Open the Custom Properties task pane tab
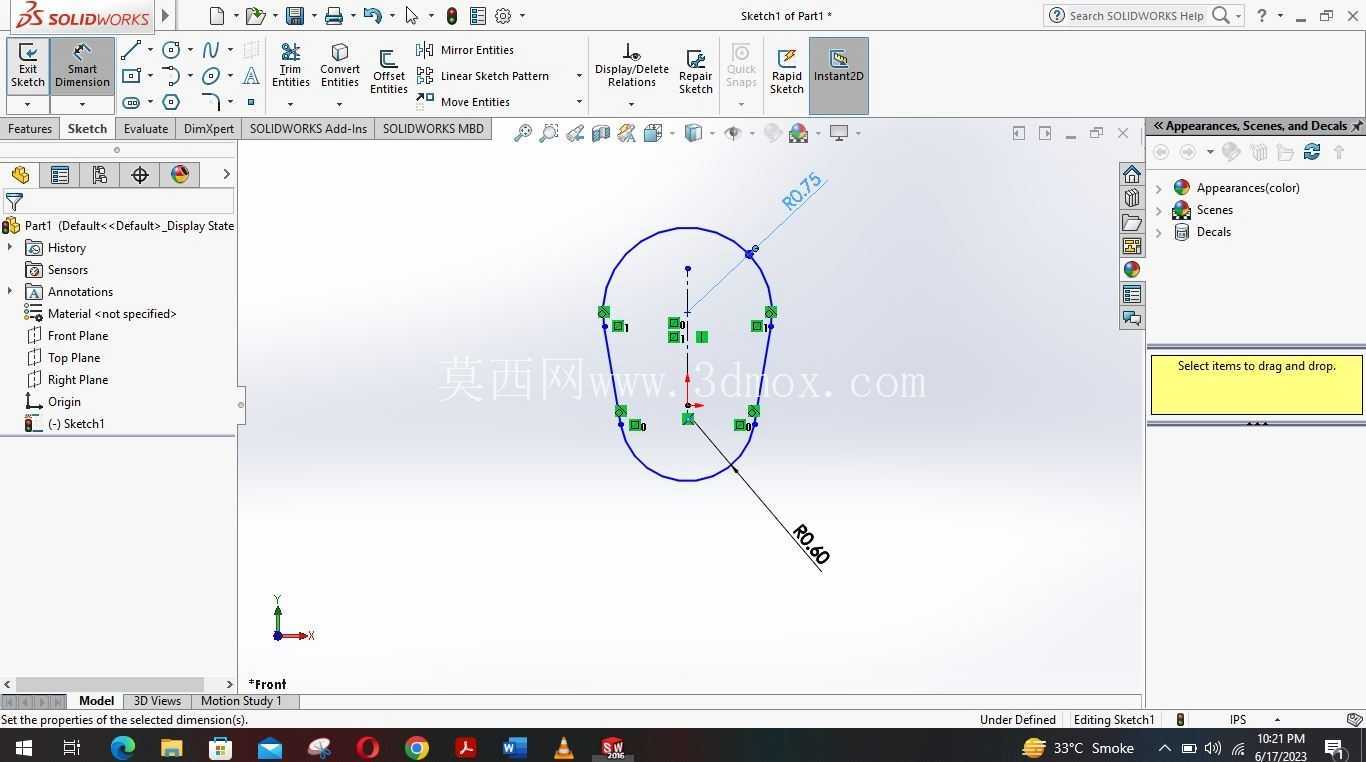1366x762 pixels. (1132, 294)
